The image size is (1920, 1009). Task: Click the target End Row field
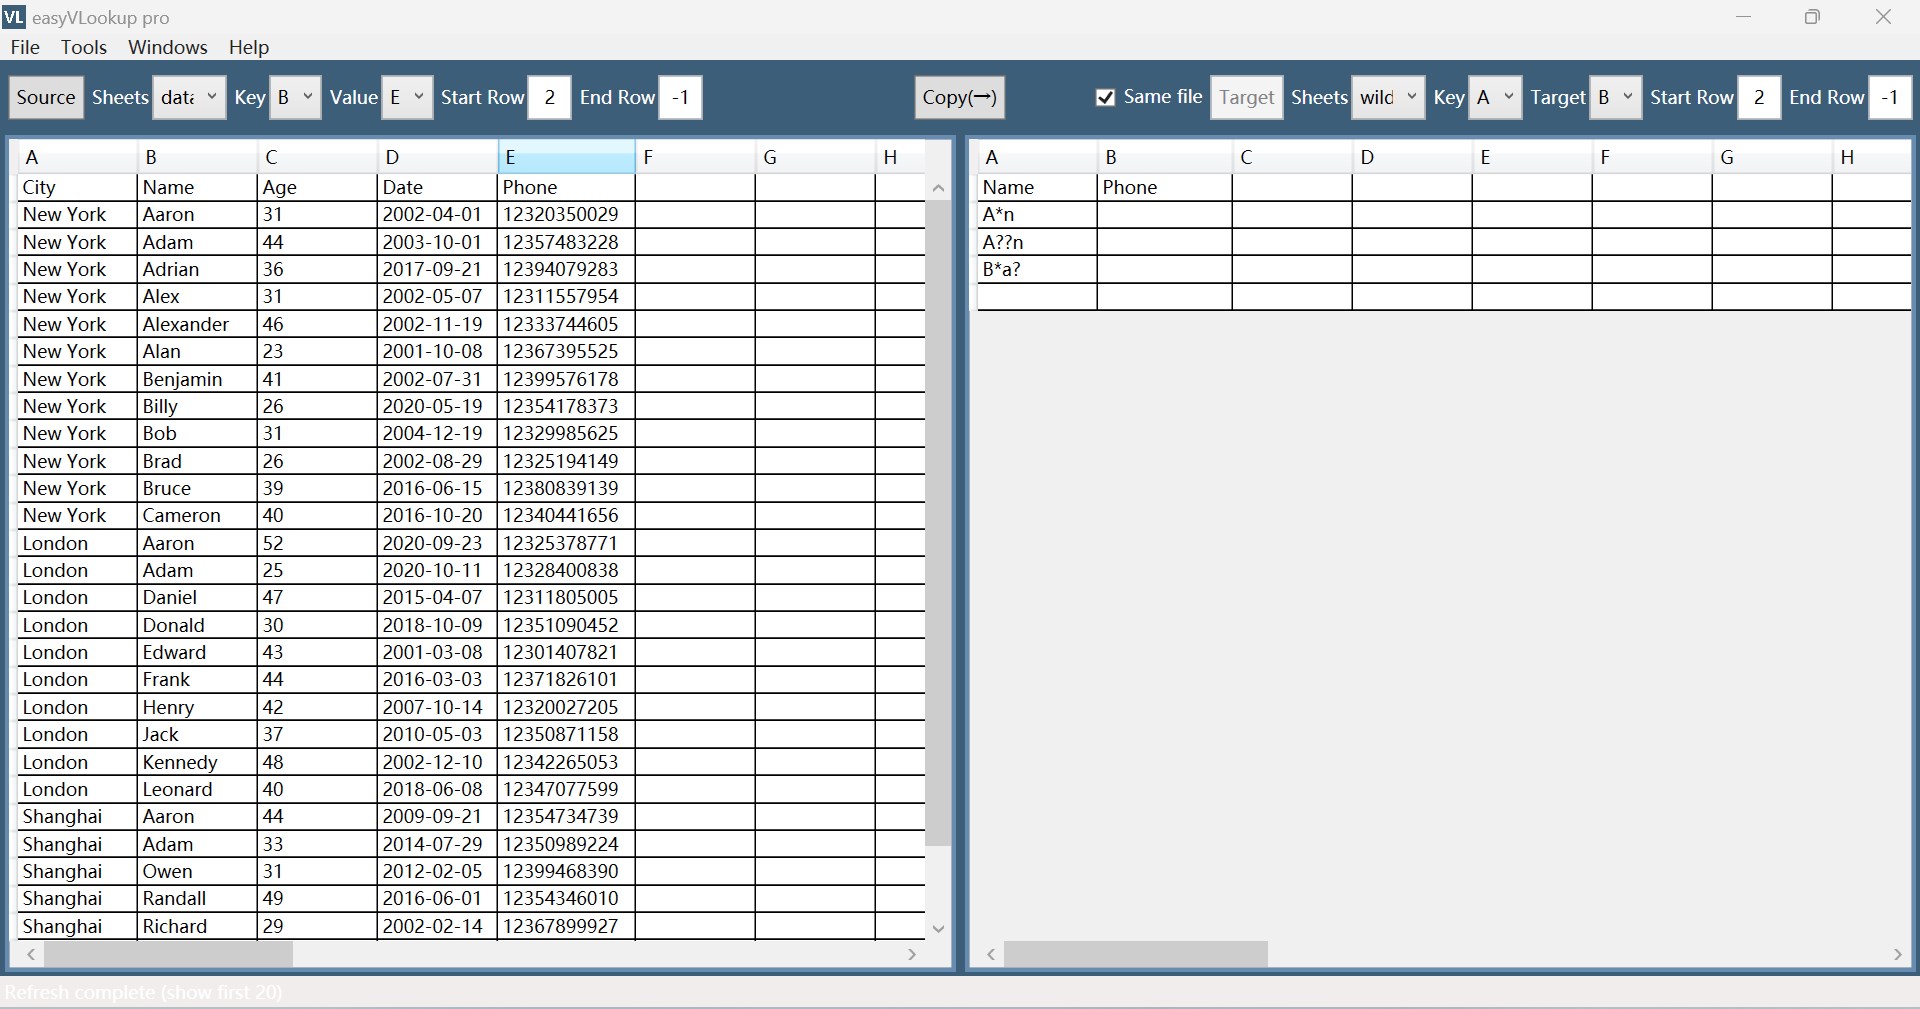click(x=1890, y=97)
